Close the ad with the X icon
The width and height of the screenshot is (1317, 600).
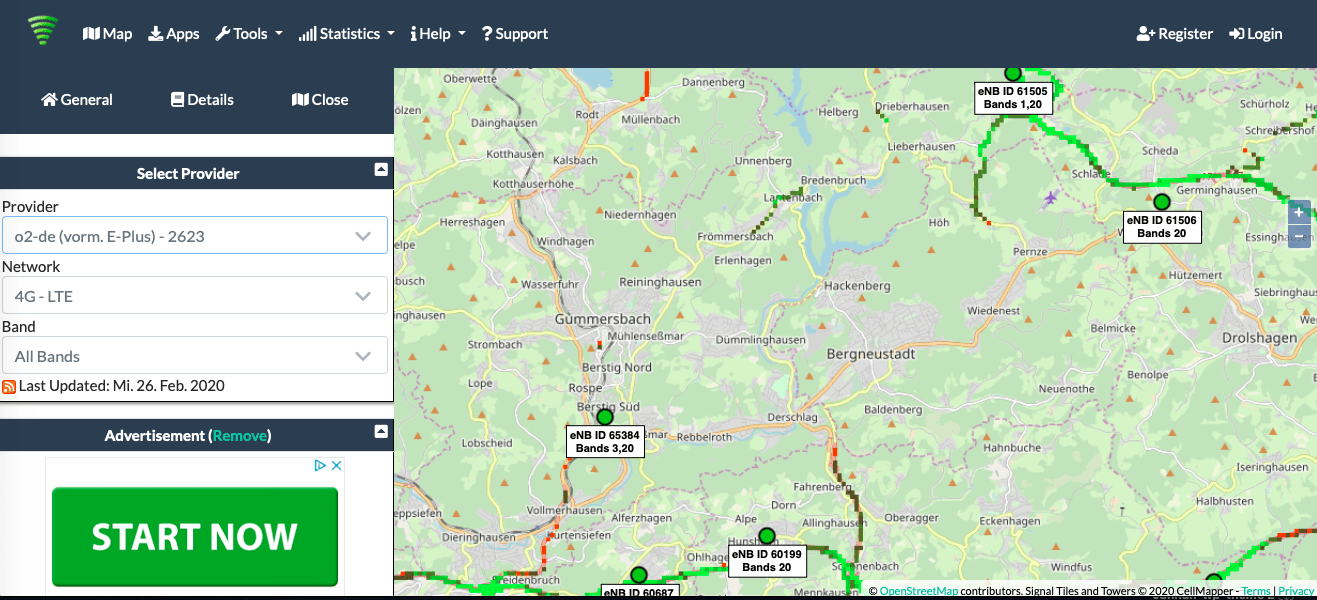(337, 466)
